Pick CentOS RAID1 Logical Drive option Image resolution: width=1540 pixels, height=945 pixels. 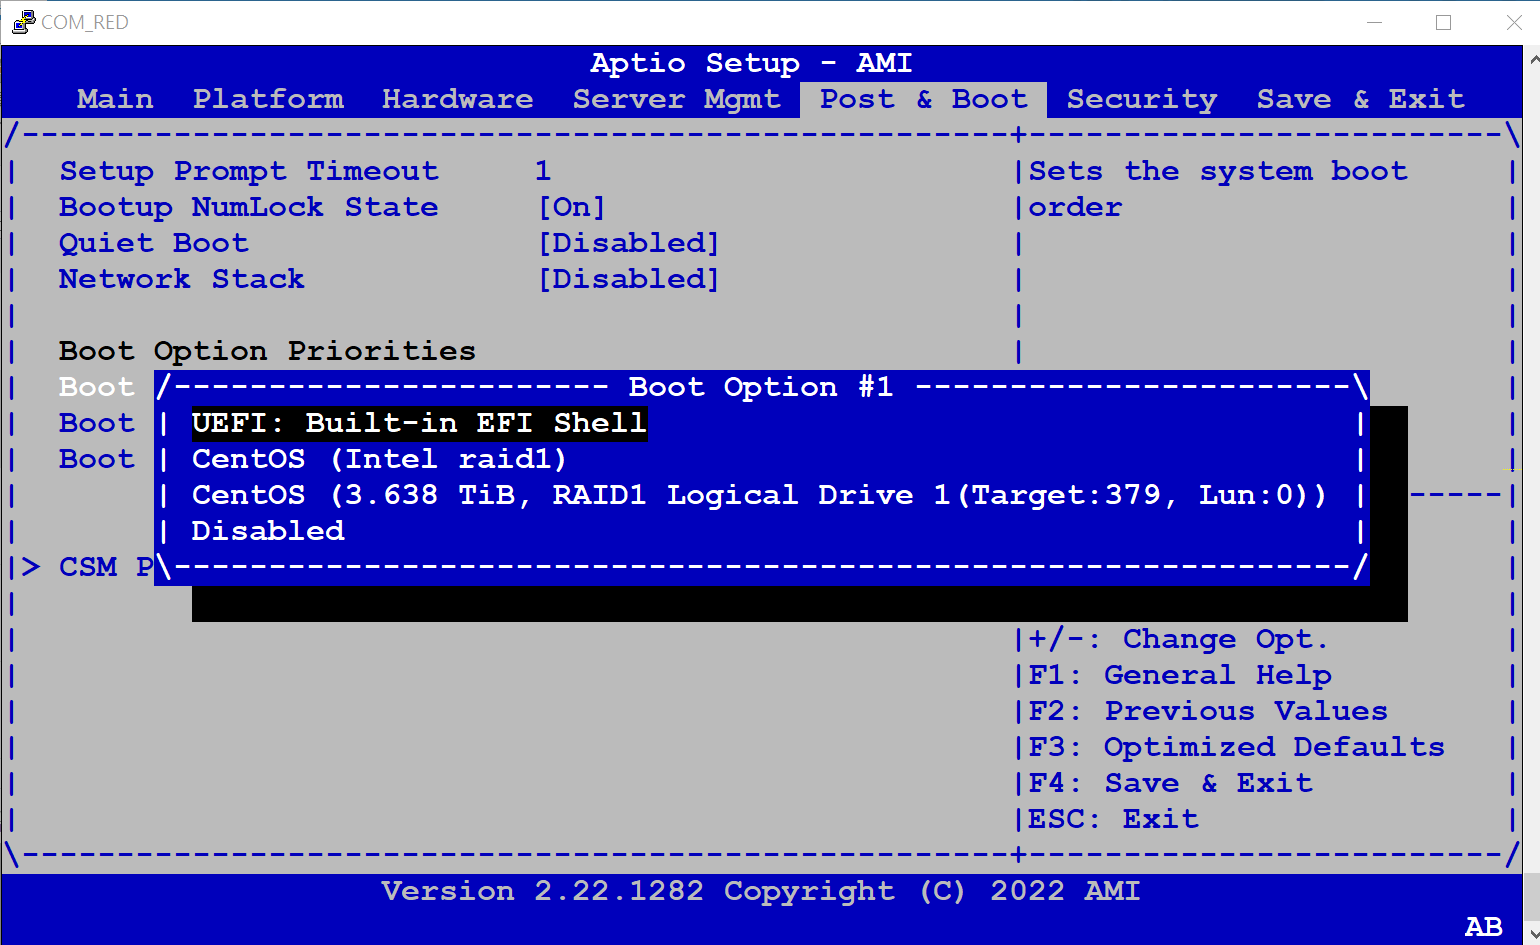tap(758, 495)
